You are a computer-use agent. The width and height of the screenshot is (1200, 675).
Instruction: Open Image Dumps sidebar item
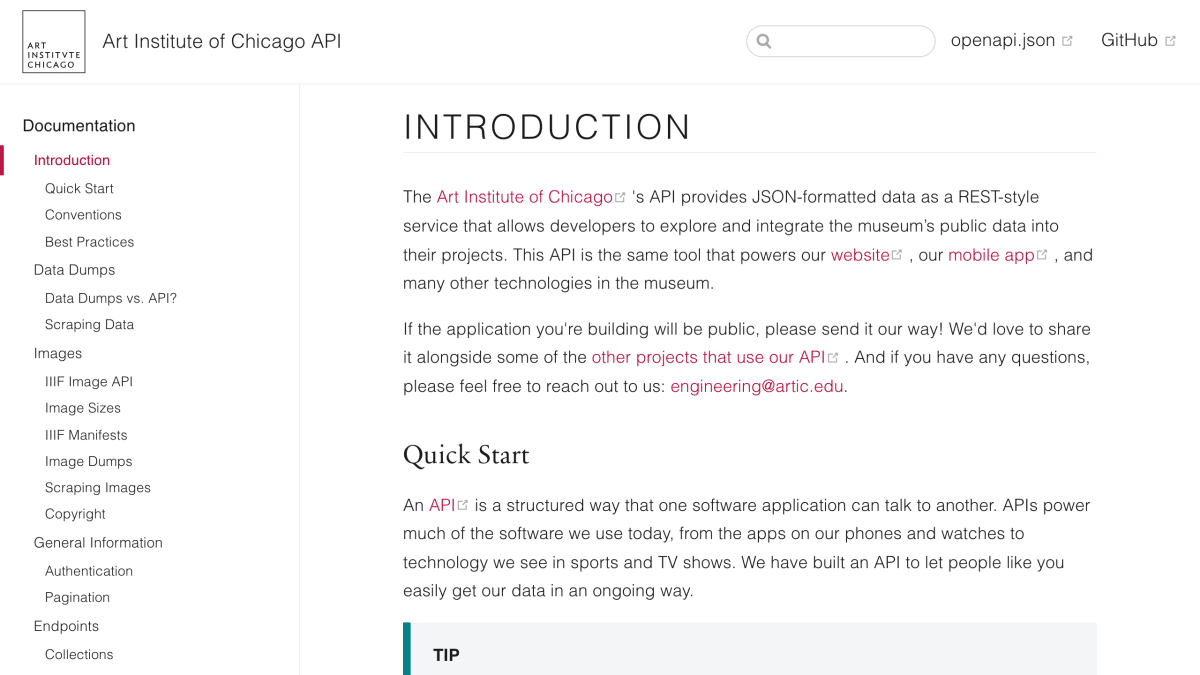[89, 461]
